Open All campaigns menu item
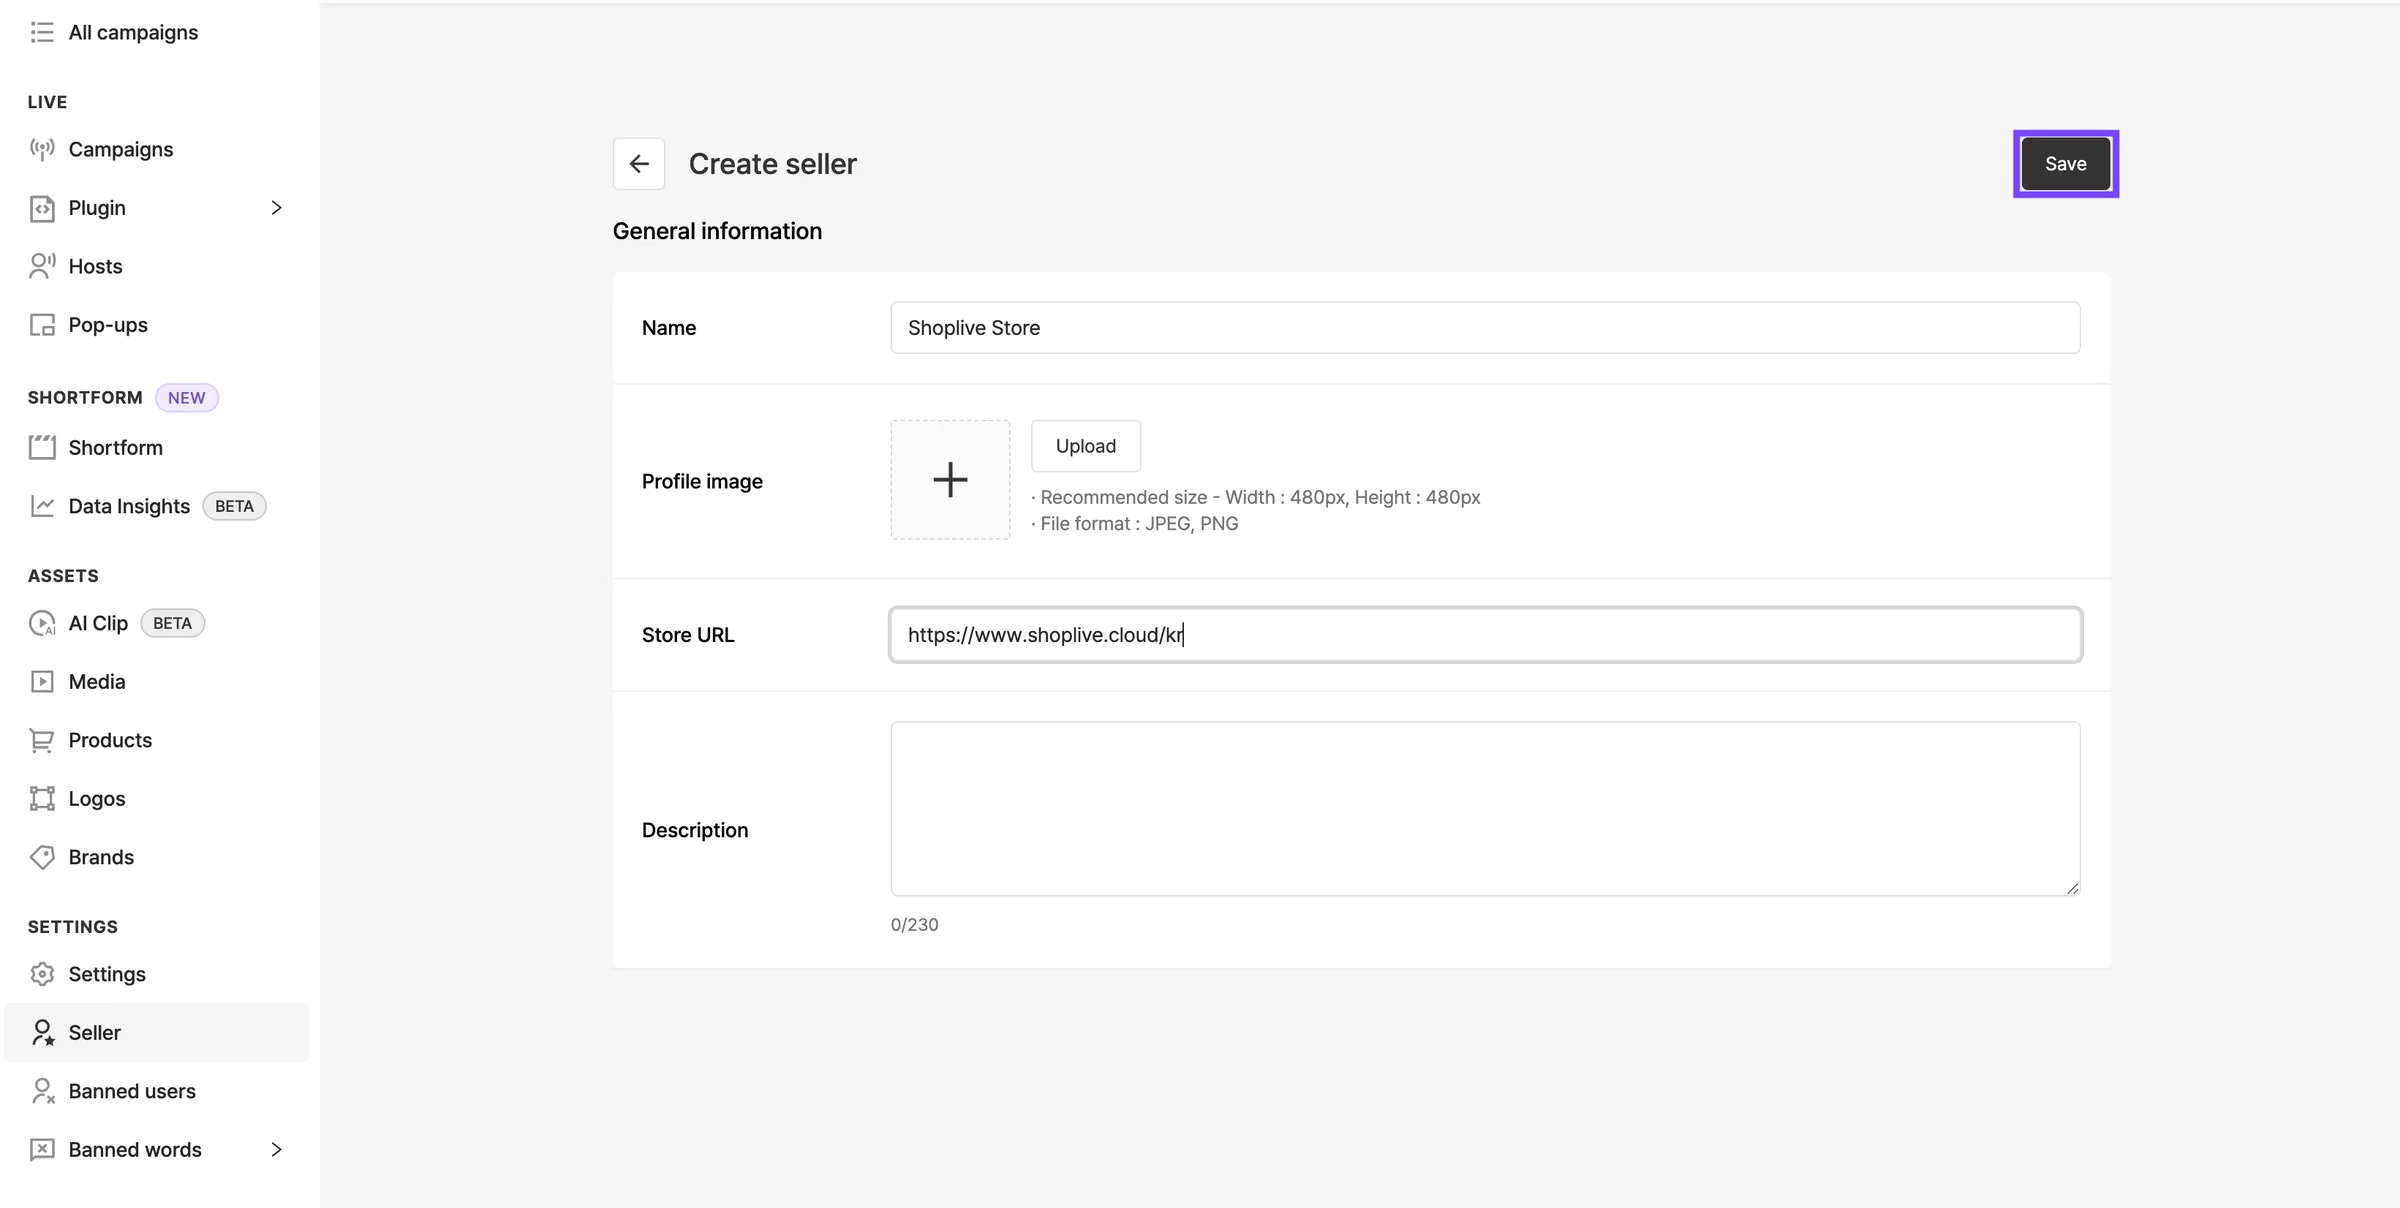The height and width of the screenshot is (1208, 2400). 133,32
